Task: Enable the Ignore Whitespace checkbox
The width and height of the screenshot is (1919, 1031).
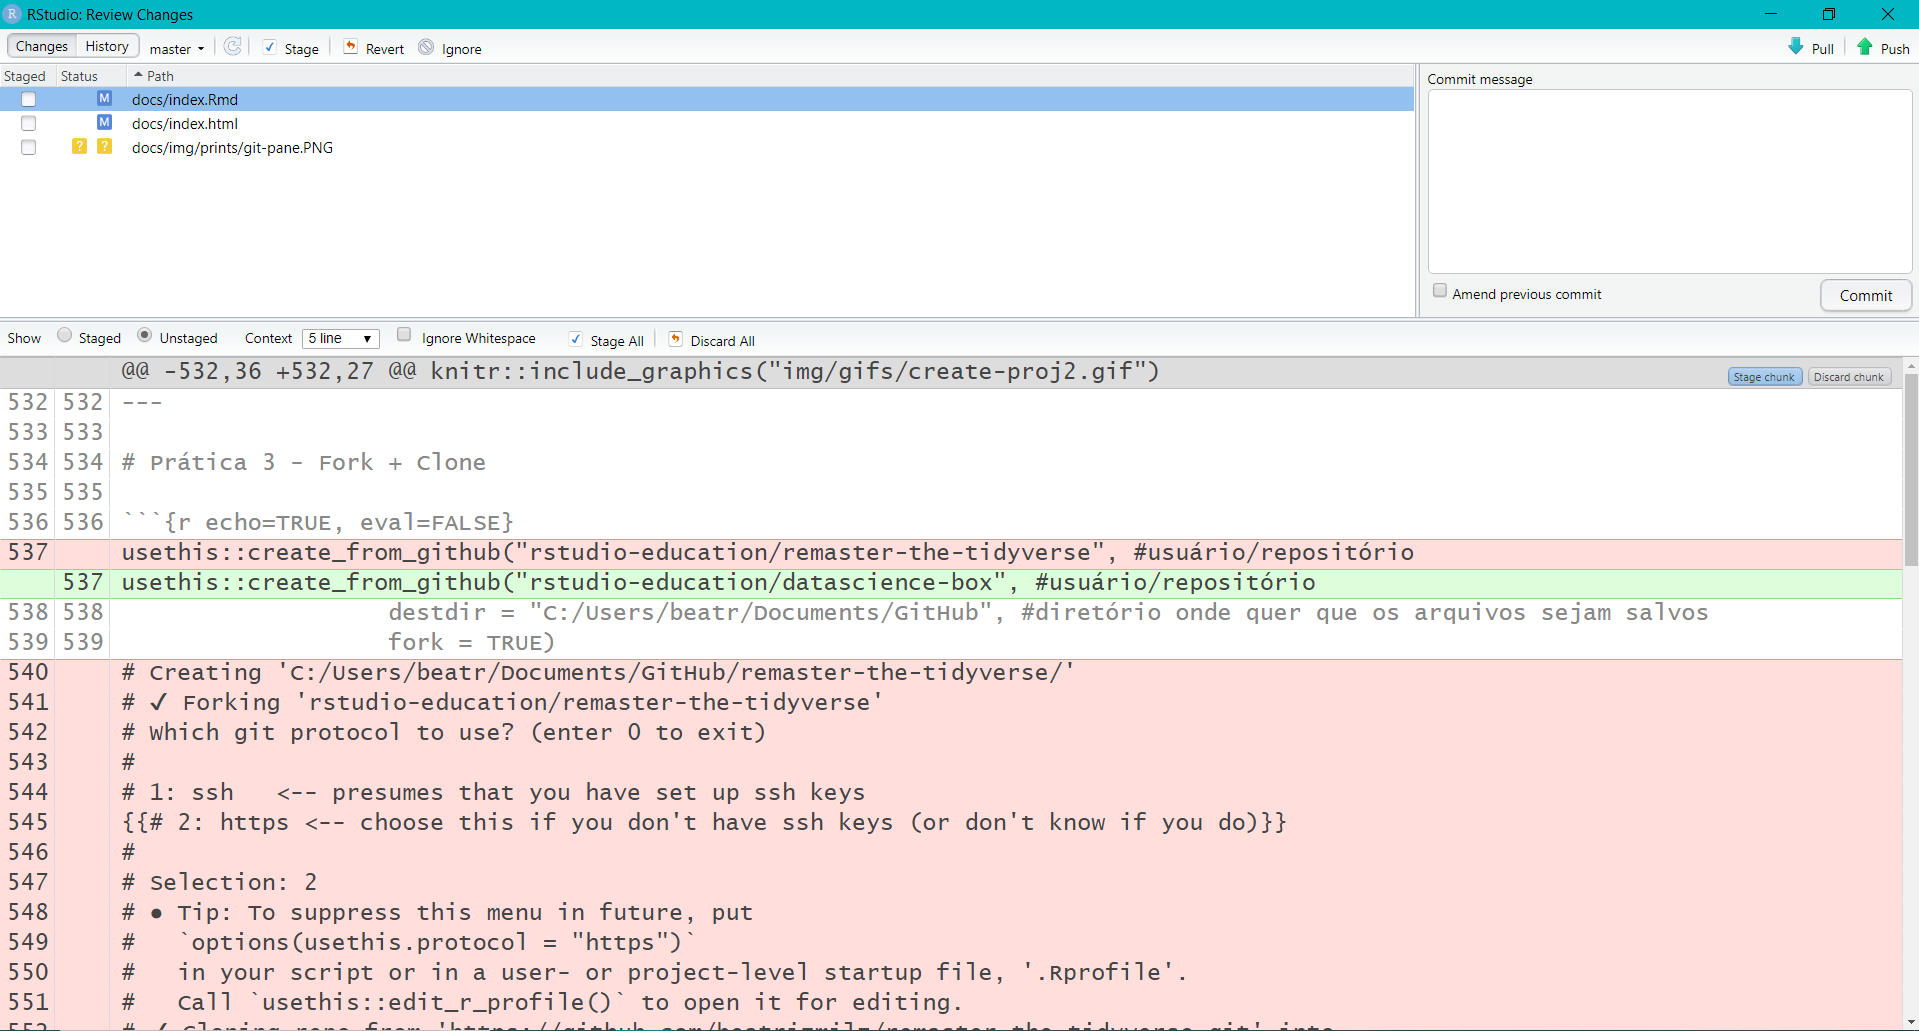Action: [404, 335]
